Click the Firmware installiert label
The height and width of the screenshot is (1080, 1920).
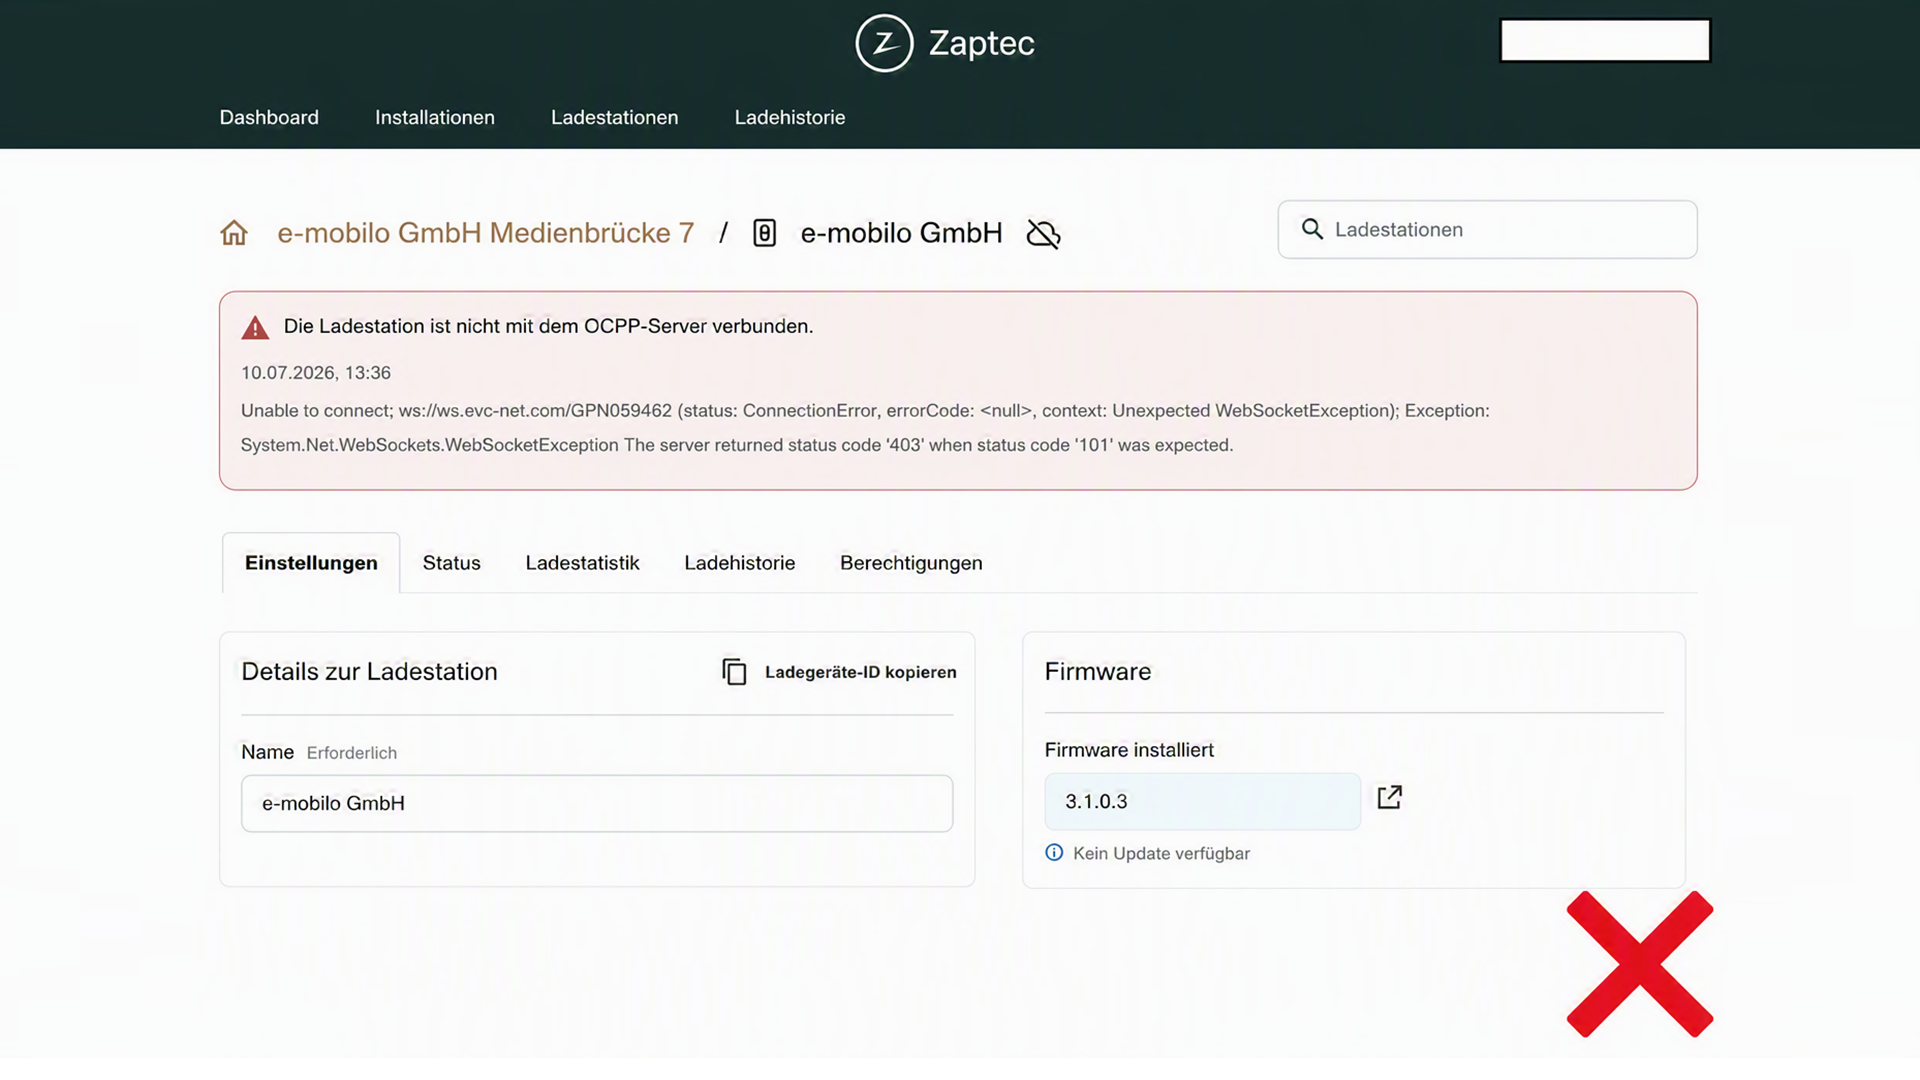pyautogui.click(x=1129, y=750)
